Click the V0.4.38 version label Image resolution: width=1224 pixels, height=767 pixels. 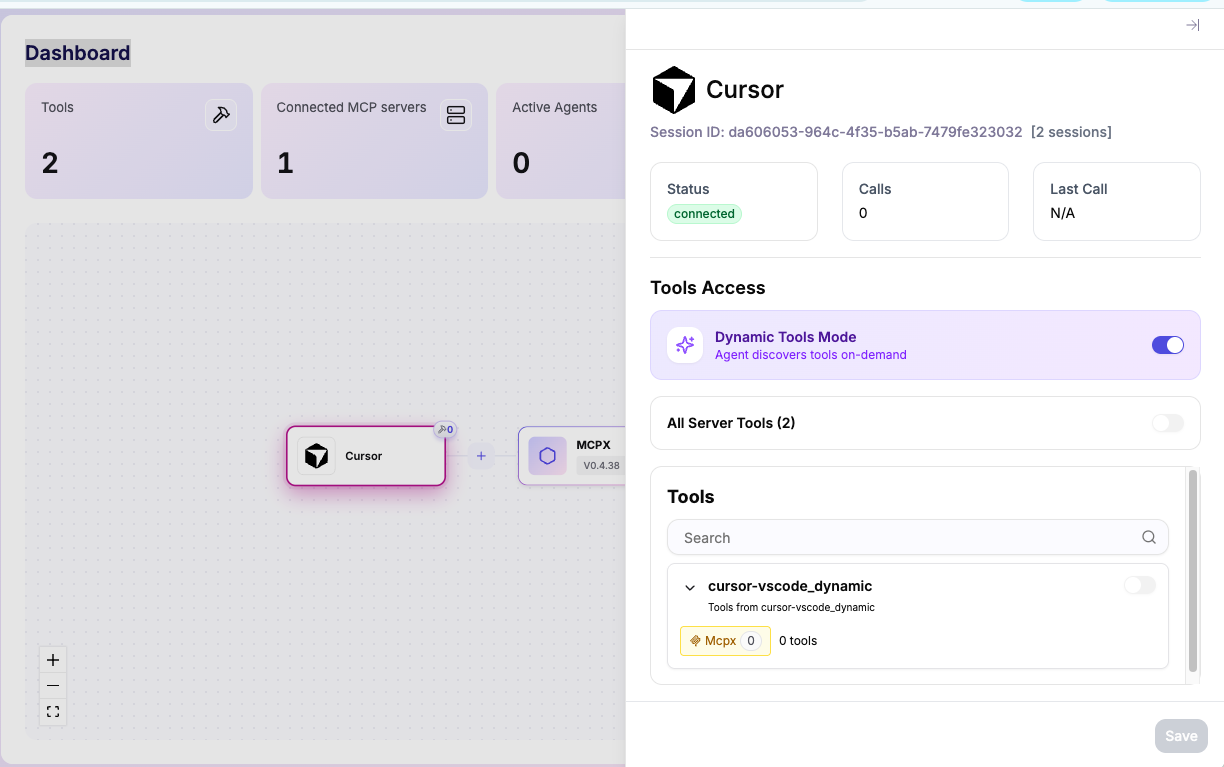601,466
